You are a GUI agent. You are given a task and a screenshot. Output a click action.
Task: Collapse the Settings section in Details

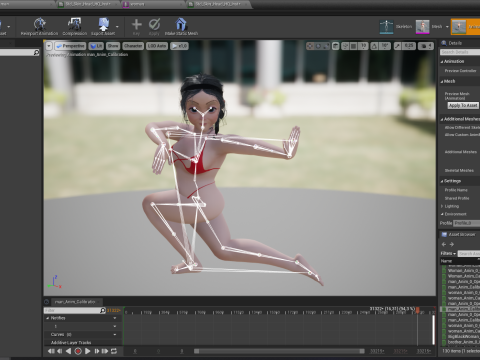point(442,181)
